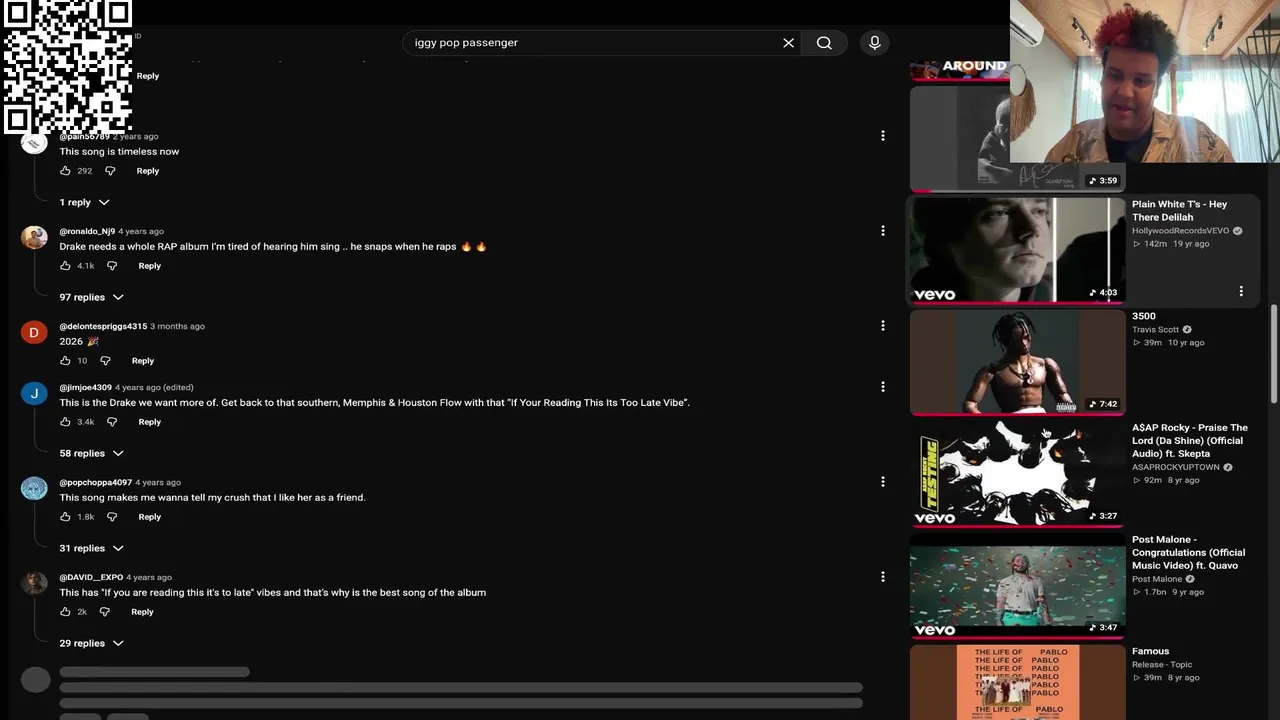Expand the '1 reply' thread
Viewport: 1280px width, 720px height.
84,202
